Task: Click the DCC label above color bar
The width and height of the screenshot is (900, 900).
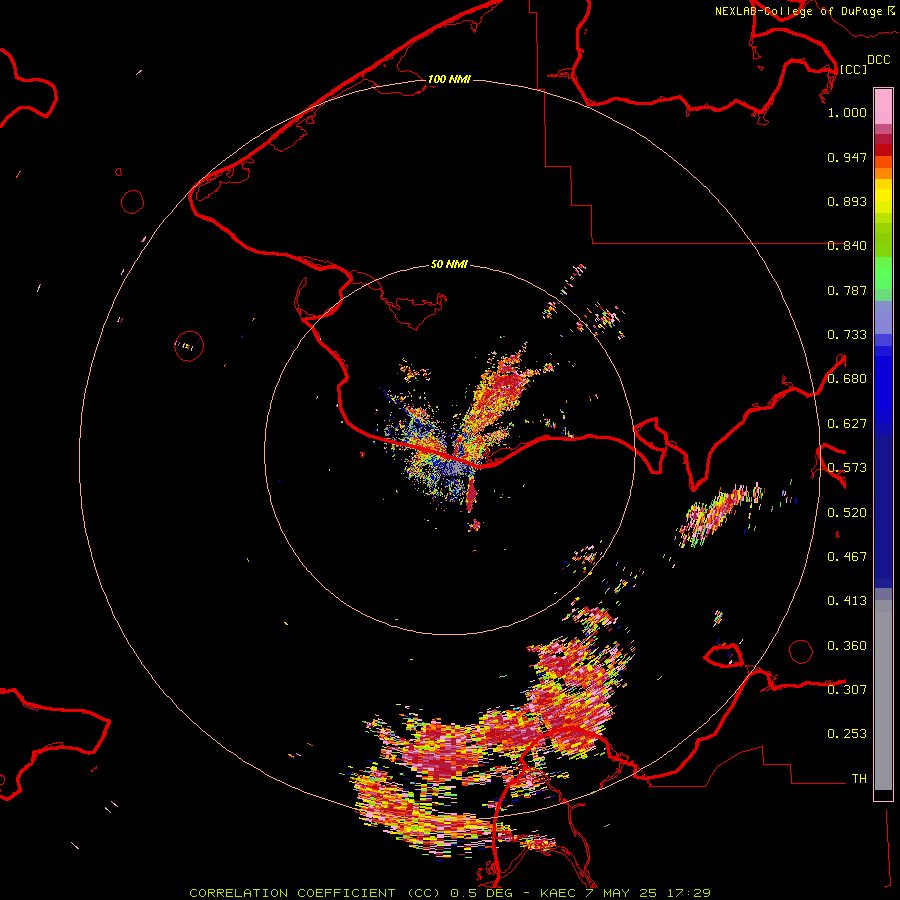Action: click(x=878, y=59)
